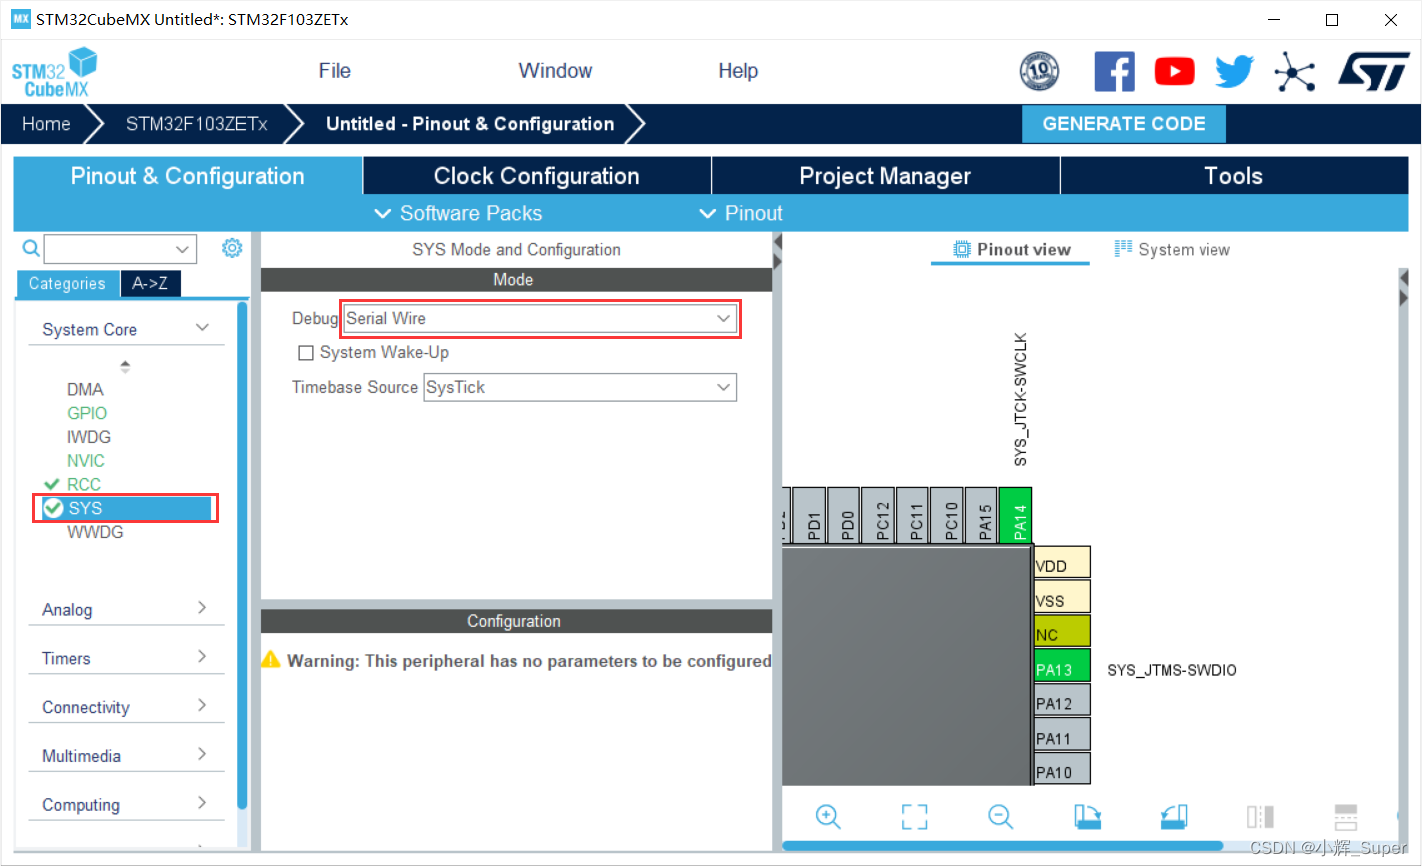Select DMA in System Core
Image resolution: width=1422 pixels, height=866 pixels.
pos(85,389)
